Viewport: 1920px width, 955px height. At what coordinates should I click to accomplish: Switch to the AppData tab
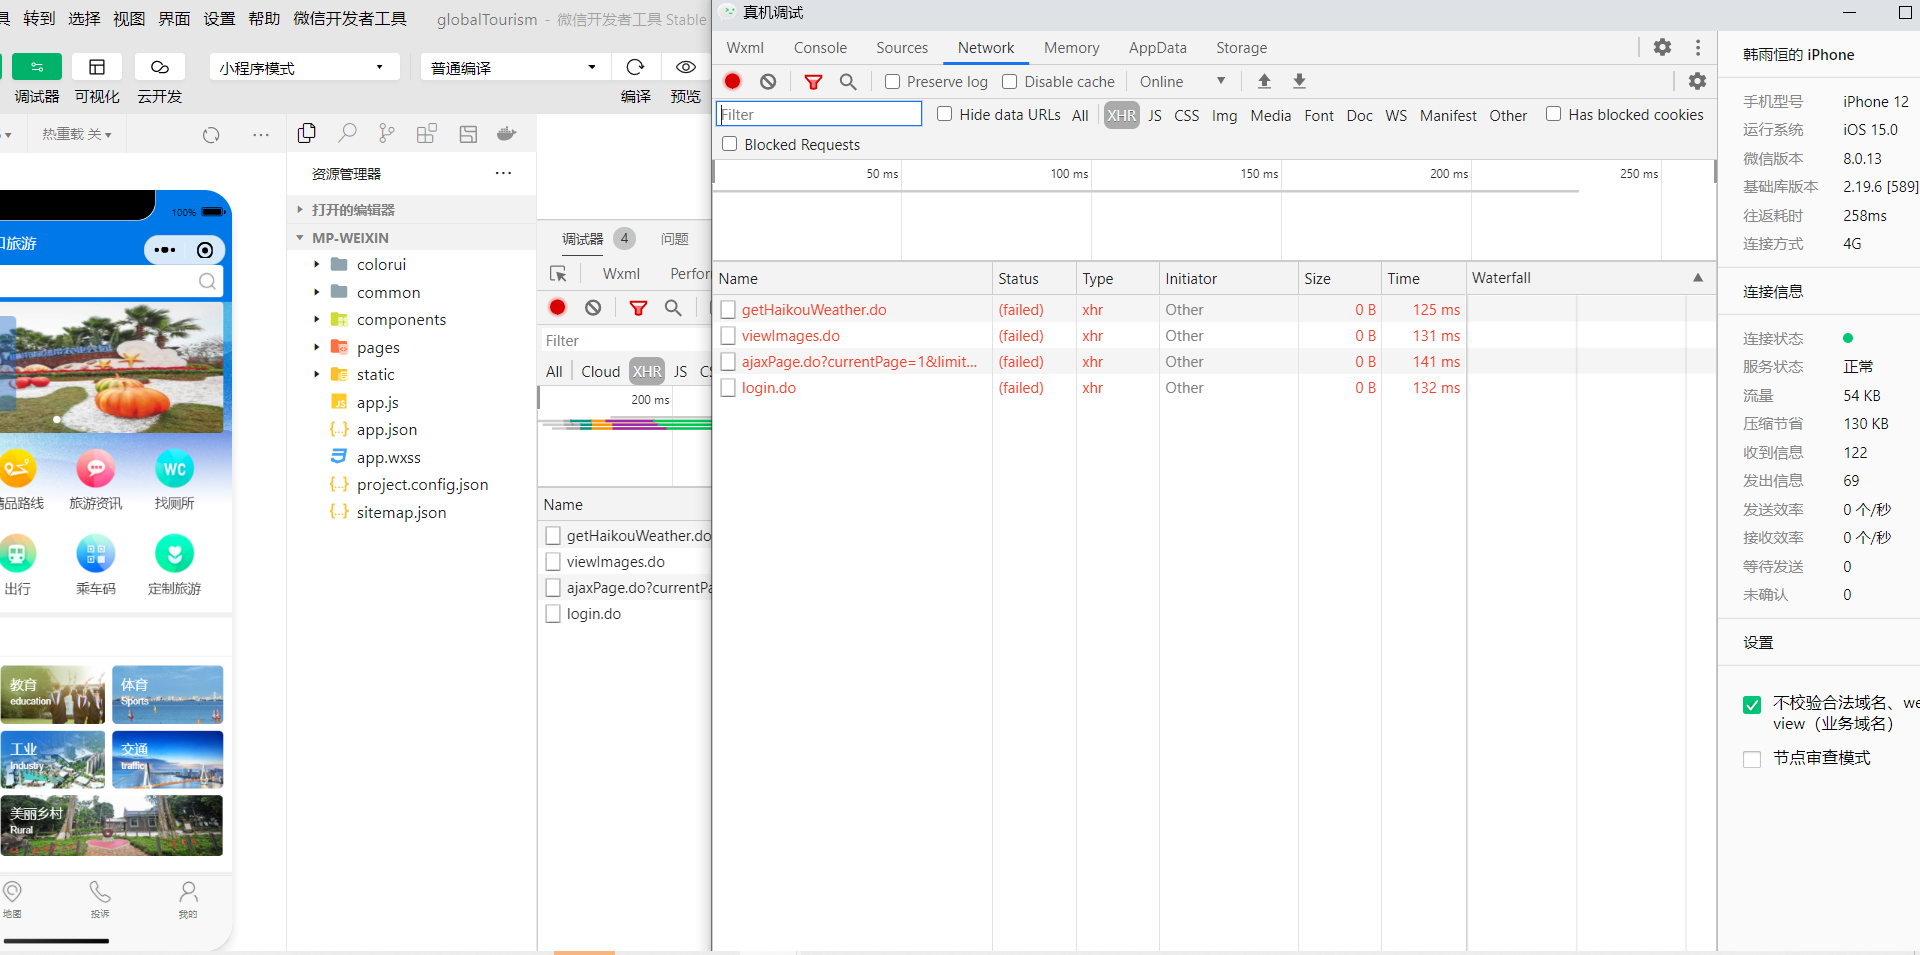pos(1158,48)
